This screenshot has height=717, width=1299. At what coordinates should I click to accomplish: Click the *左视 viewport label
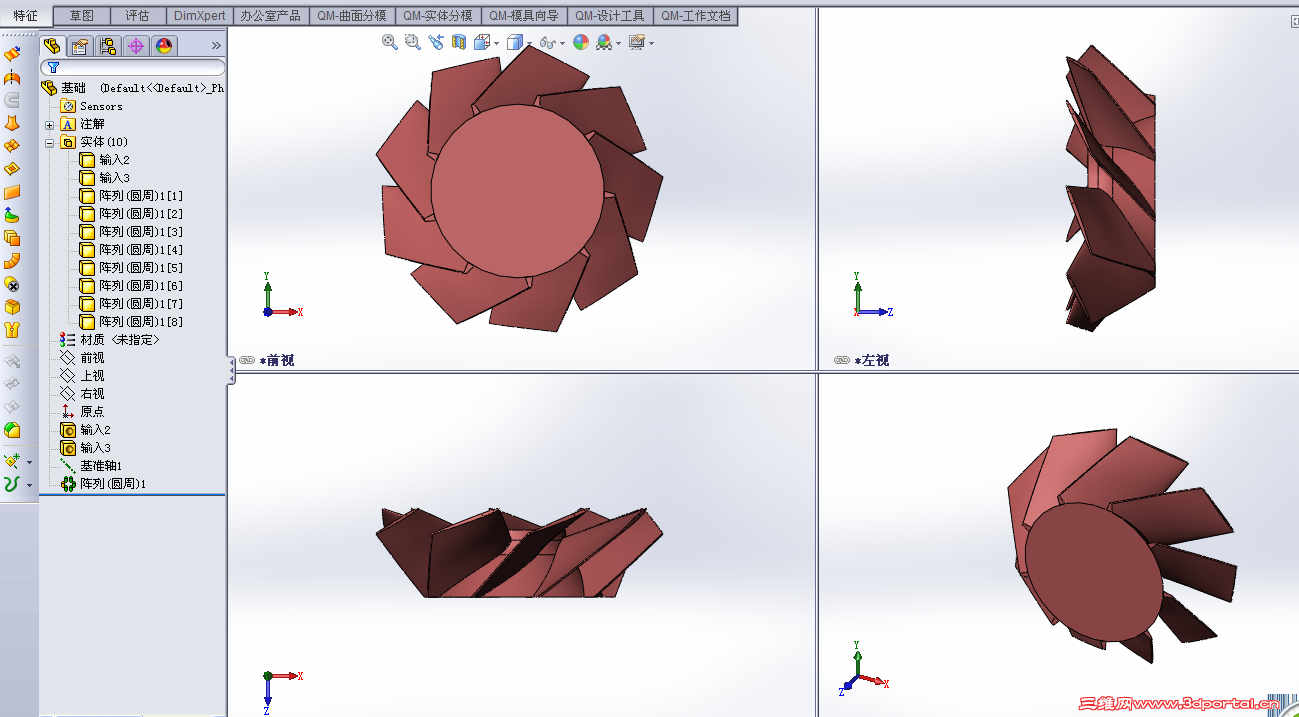pyautogui.click(x=871, y=360)
